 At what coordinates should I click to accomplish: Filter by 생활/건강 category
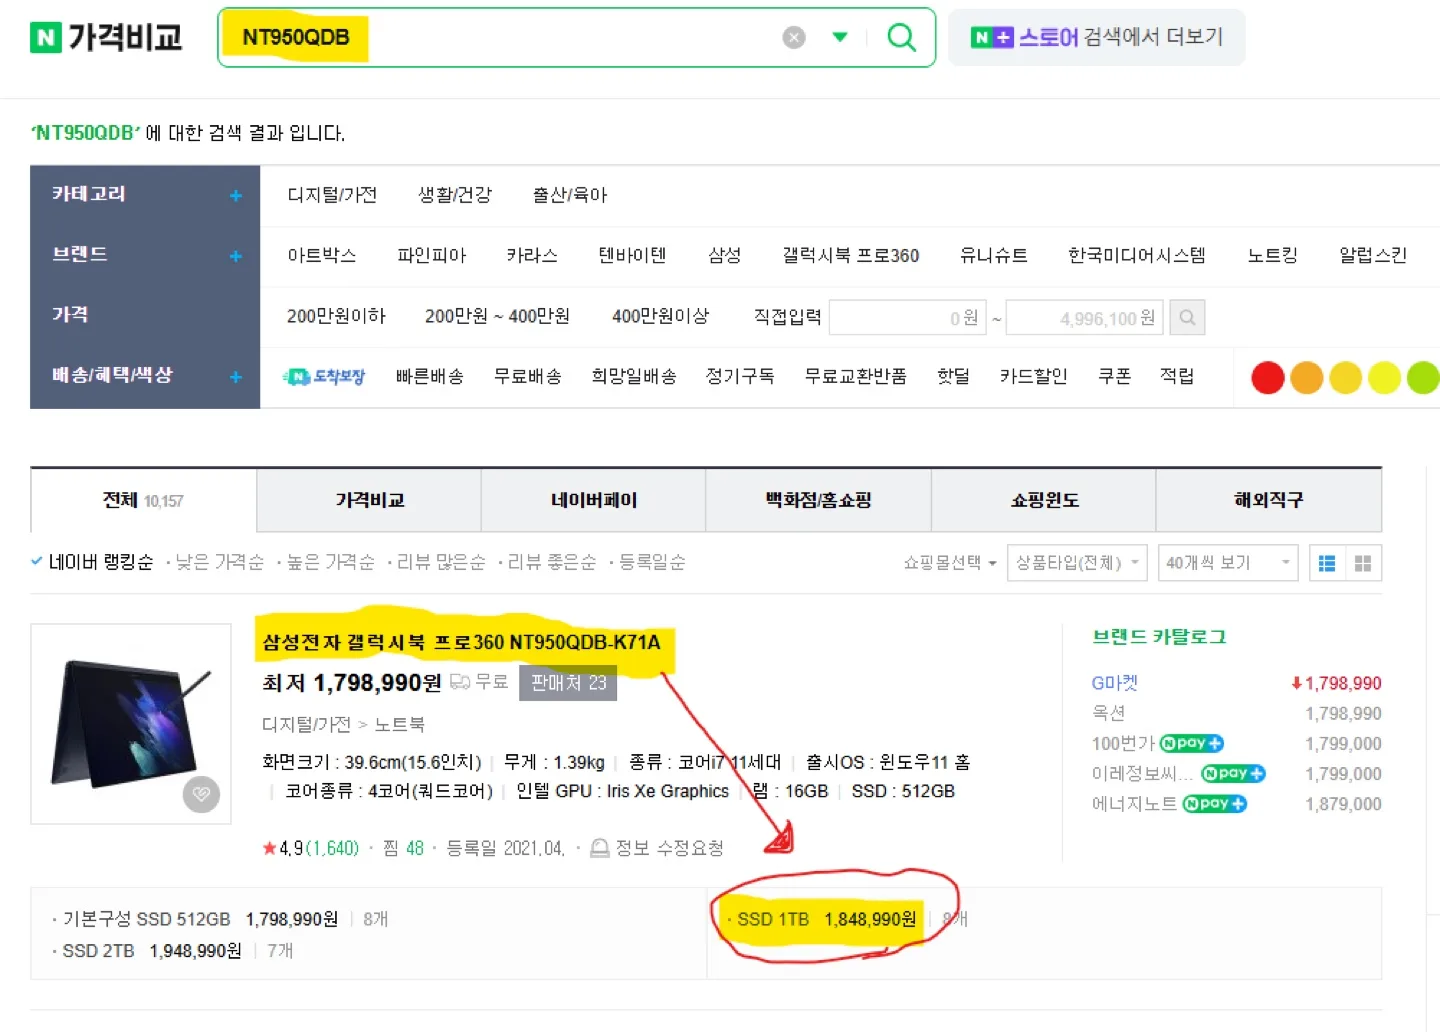pos(455,195)
